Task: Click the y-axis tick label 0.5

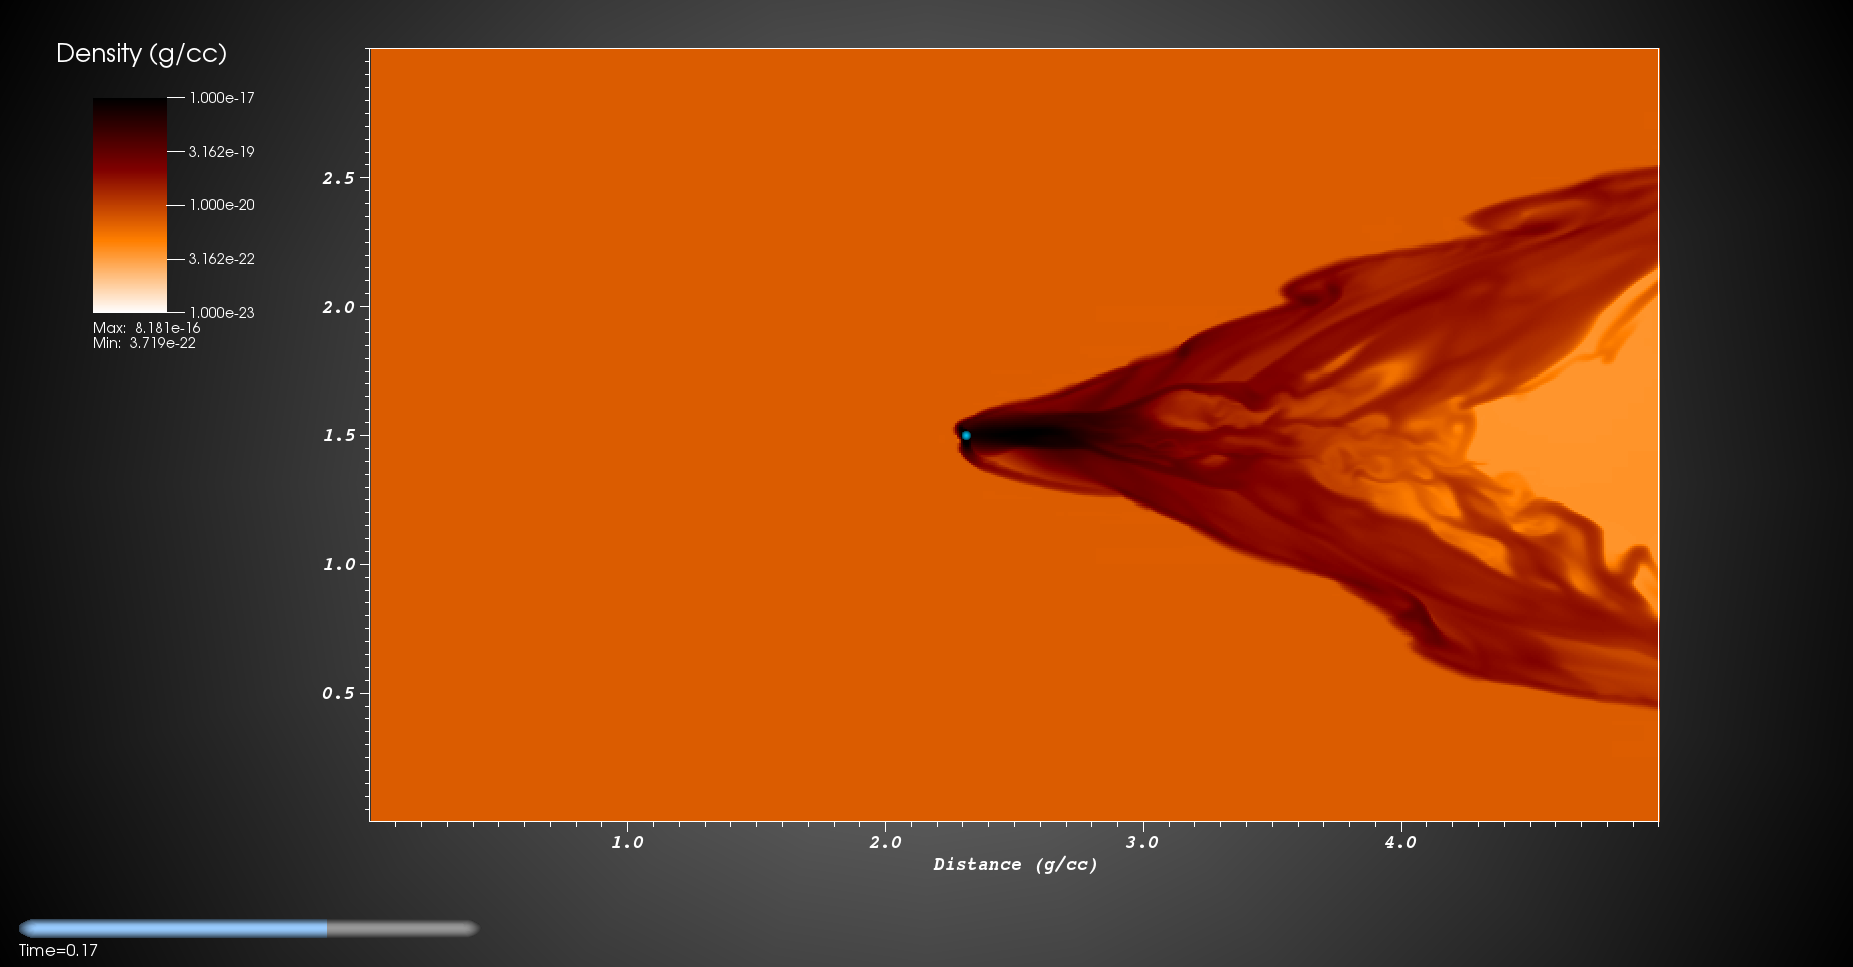Action: pyautogui.click(x=338, y=693)
